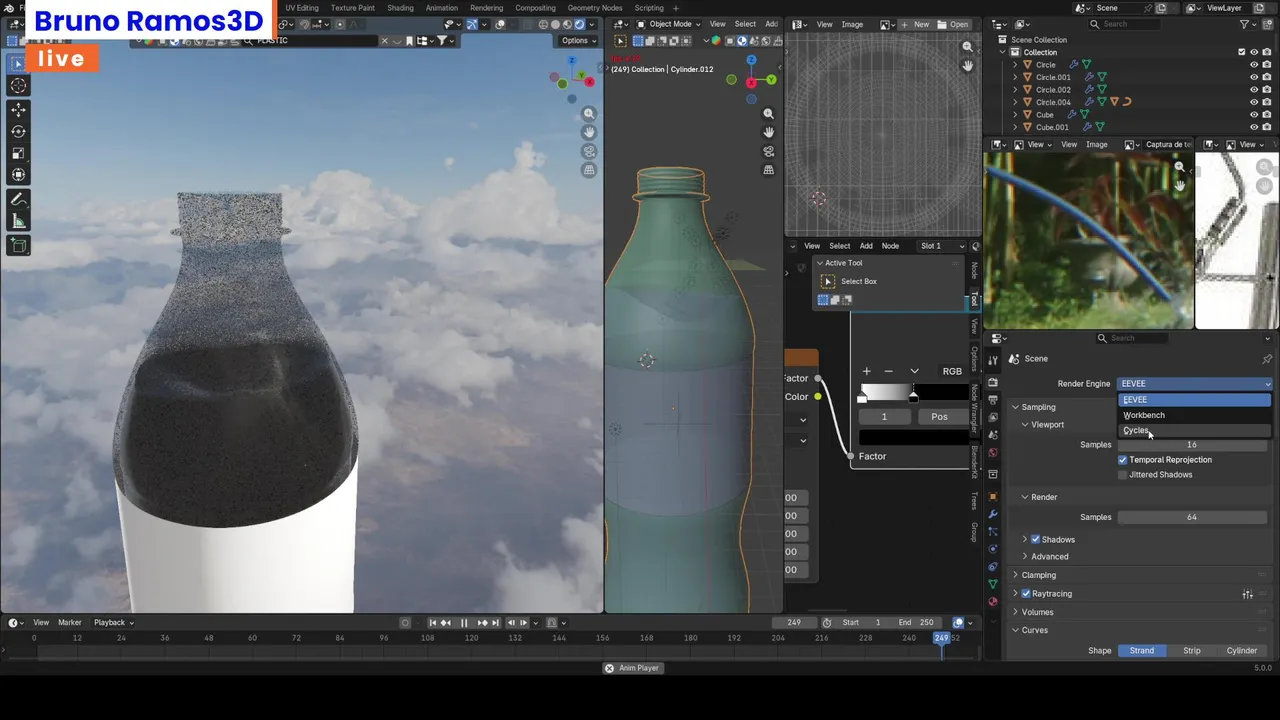The height and width of the screenshot is (720, 1280).
Task: Select the Measure tool in left toolbar
Action: coord(18,221)
